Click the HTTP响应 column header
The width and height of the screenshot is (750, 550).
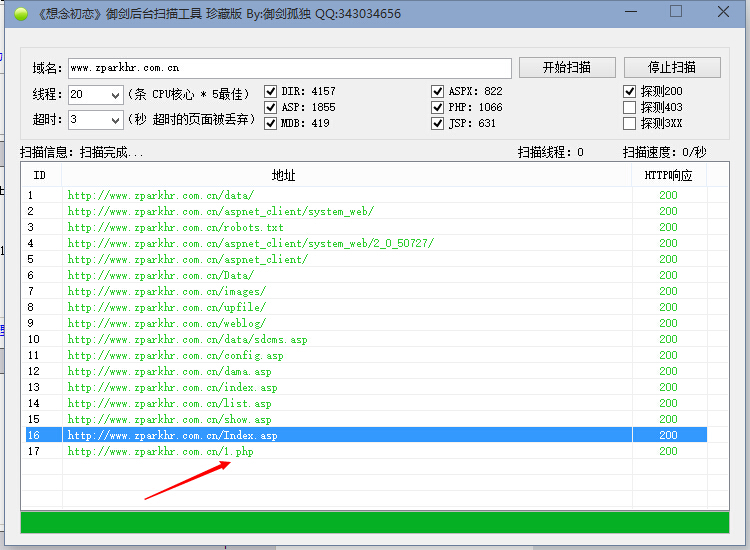pyautogui.click(x=669, y=176)
